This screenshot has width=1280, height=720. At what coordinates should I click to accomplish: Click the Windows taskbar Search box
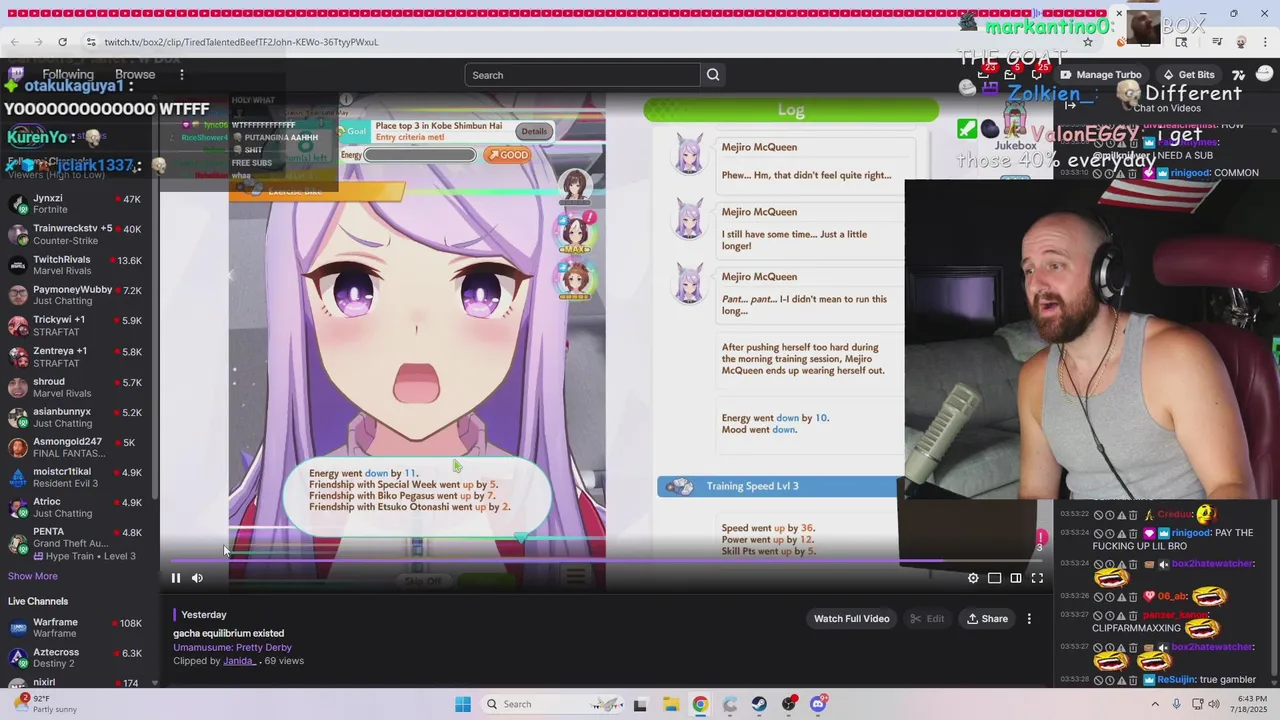click(x=553, y=704)
